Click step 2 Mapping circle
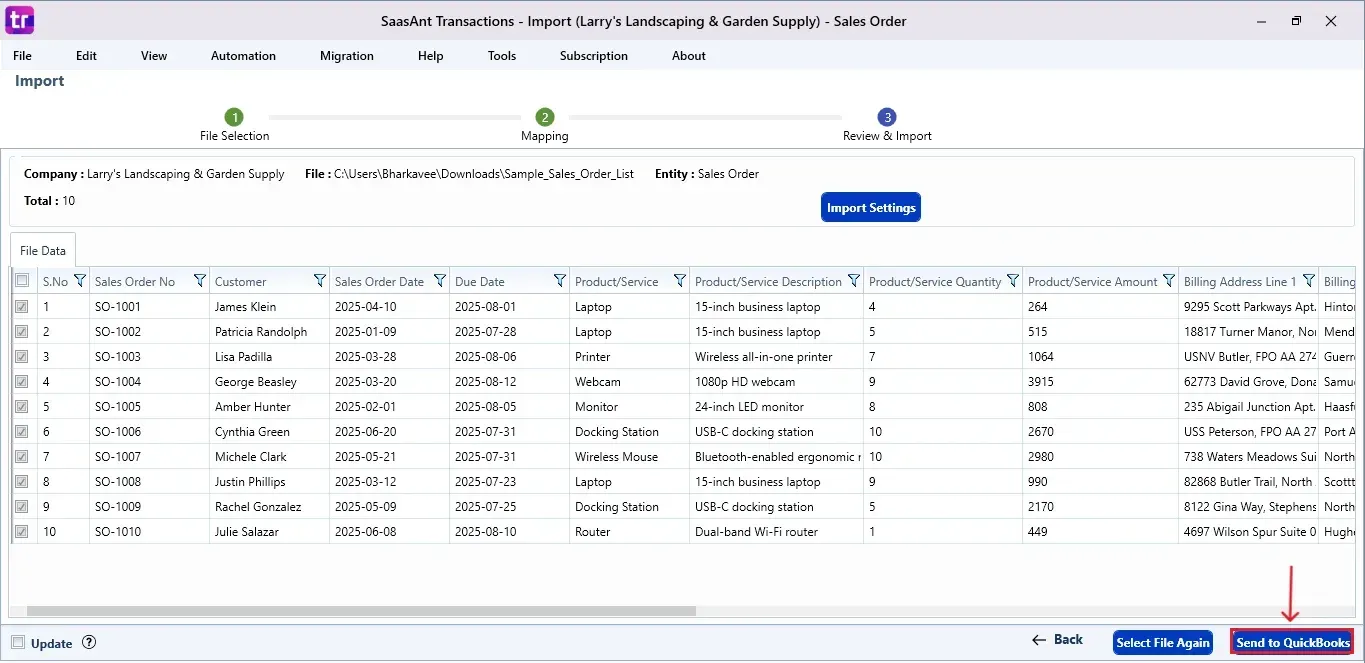Image resolution: width=1365 pixels, height=663 pixels. [544, 117]
